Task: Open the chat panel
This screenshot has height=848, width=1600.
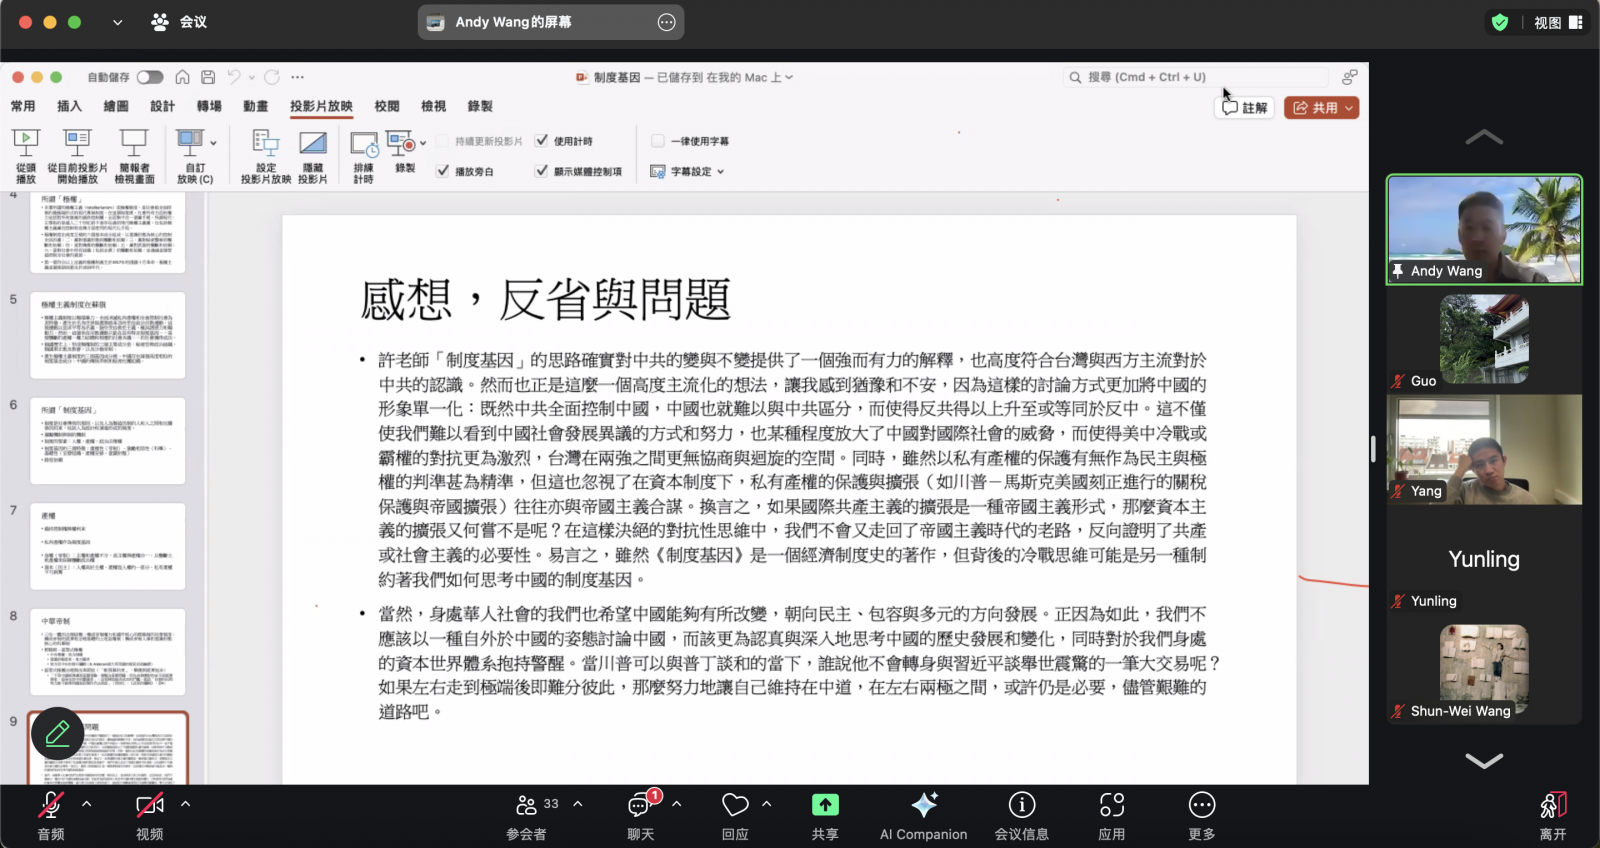Action: click(639, 806)
